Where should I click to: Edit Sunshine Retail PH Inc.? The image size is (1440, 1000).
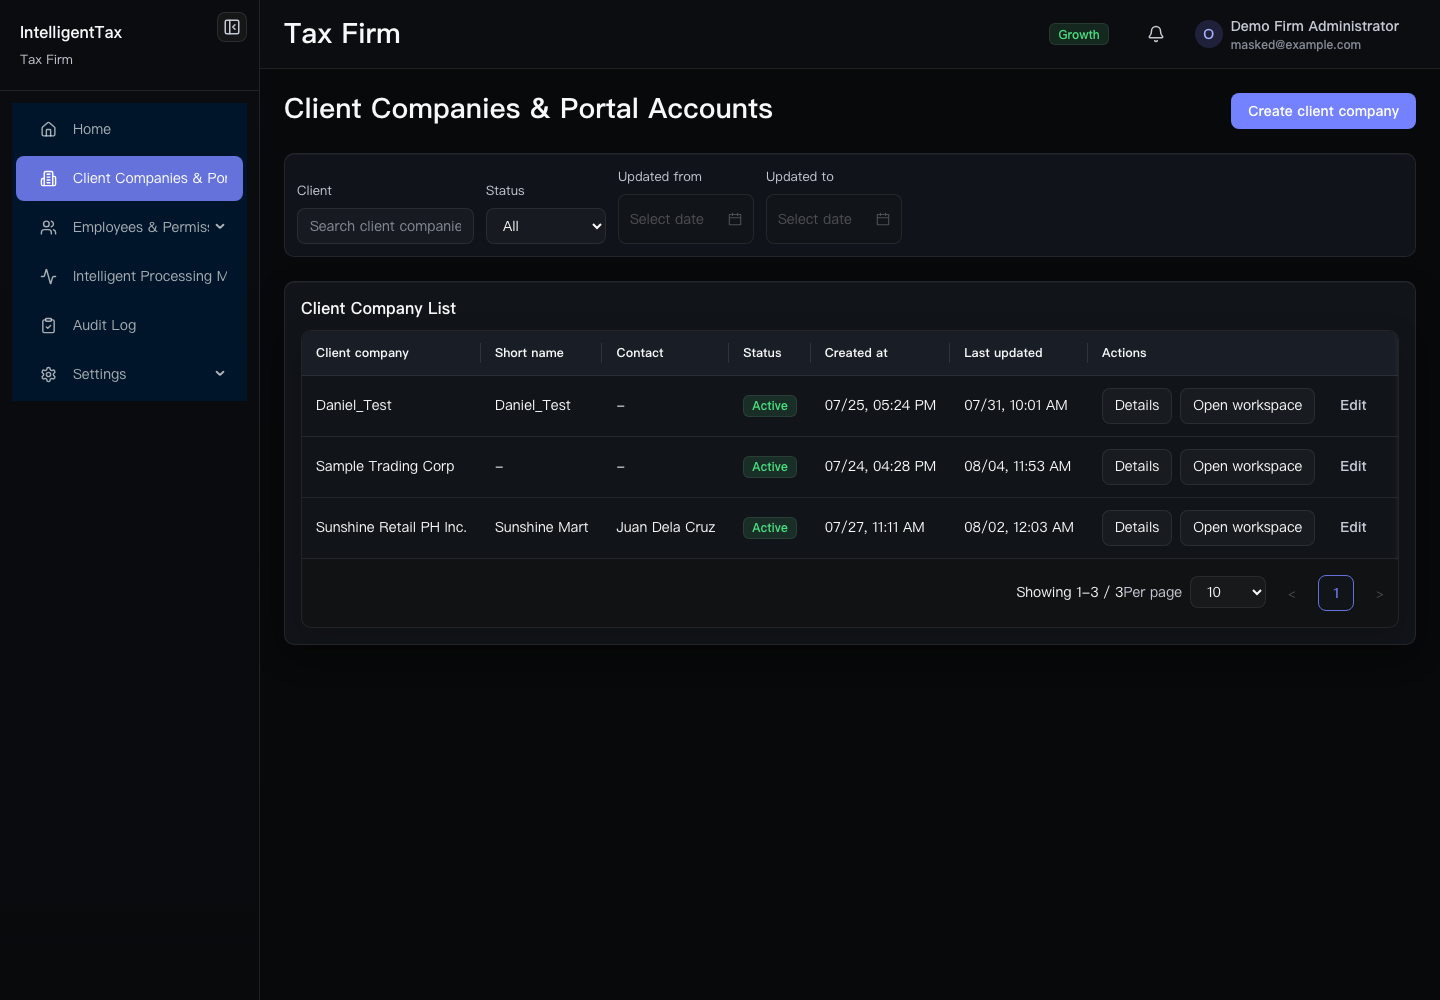(x=1353, y=528)
